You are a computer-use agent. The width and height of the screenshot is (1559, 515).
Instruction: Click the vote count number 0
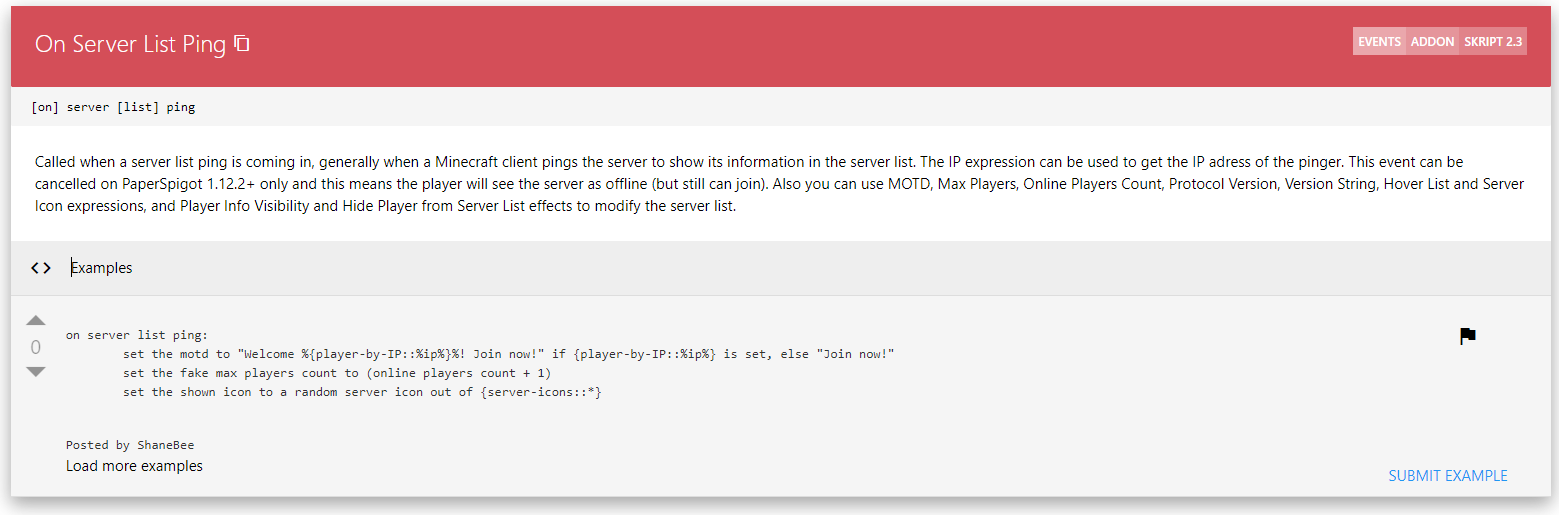36,347
